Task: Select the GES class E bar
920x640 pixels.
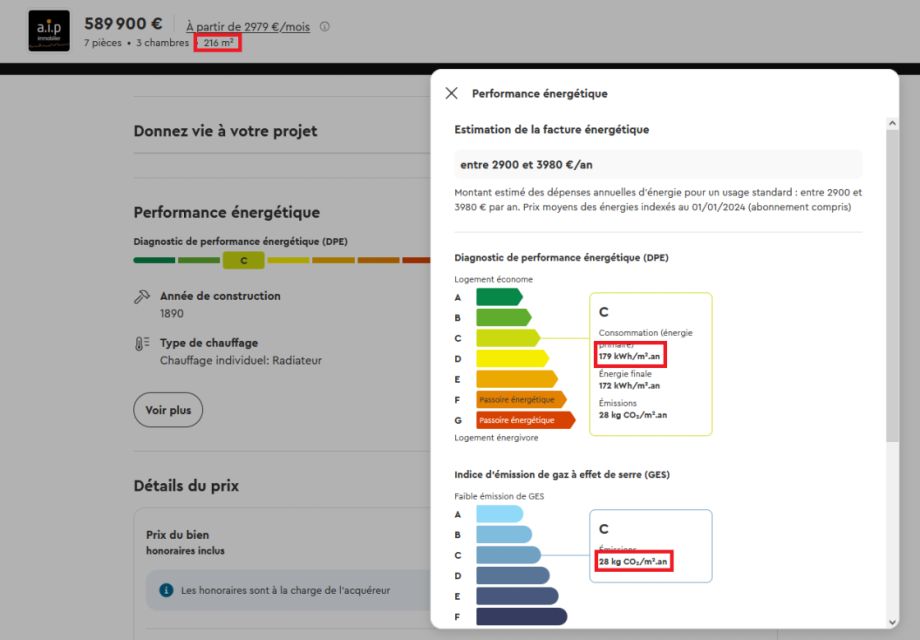Action: [x=517, y=597]
